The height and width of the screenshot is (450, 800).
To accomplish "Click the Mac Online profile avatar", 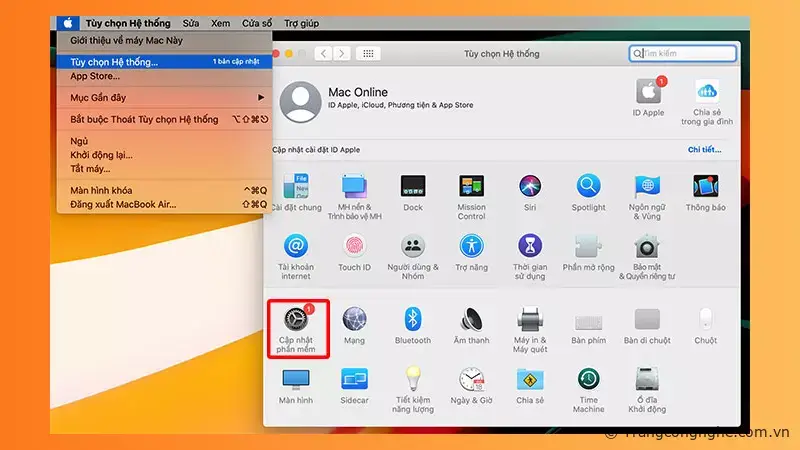I will (300, 102).
